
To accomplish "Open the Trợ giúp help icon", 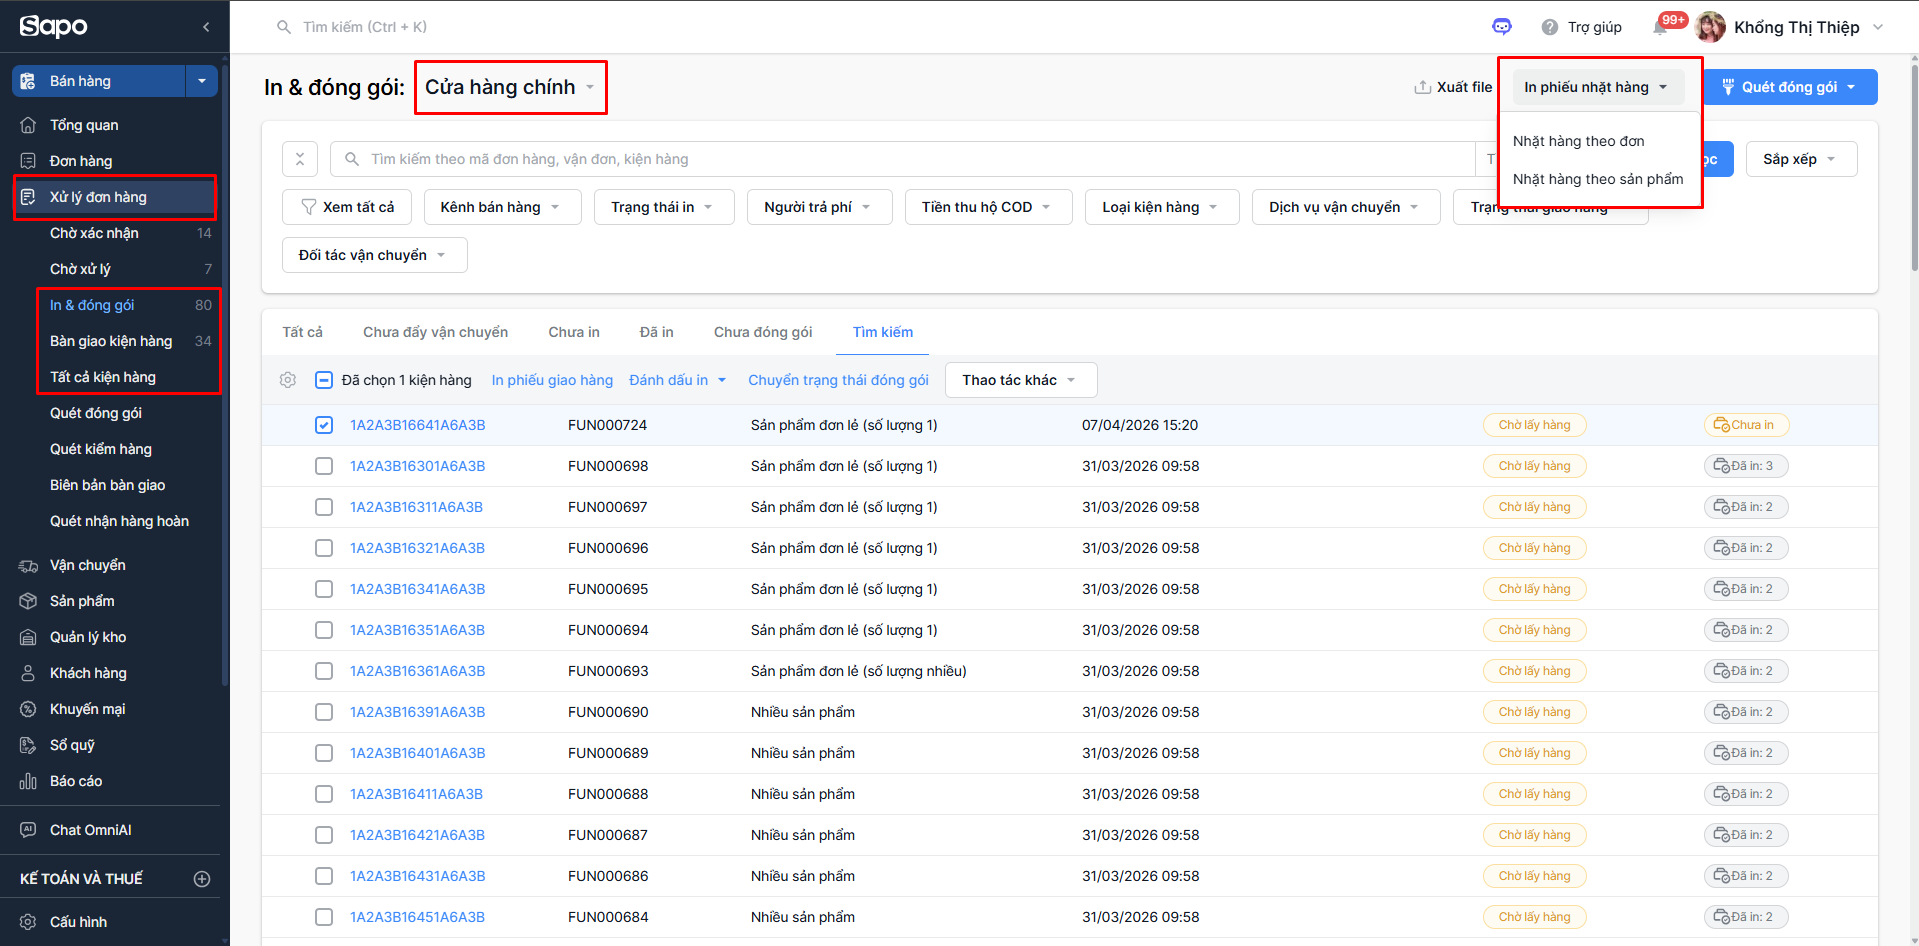I will coord(1550,27).
